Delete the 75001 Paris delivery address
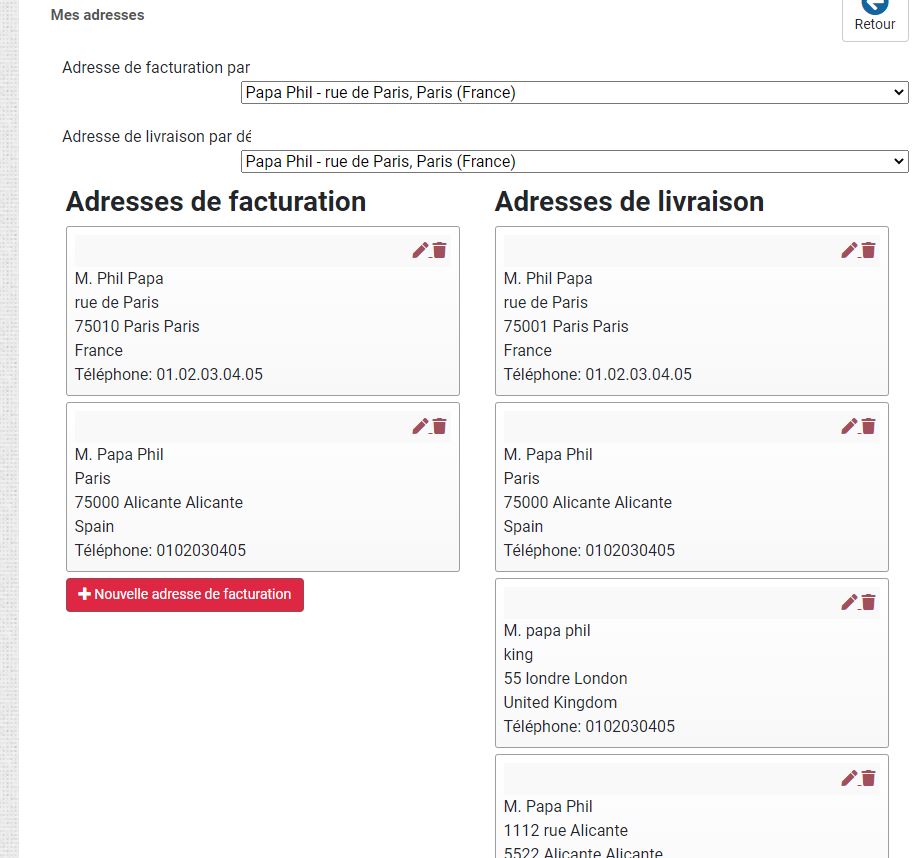 click(869, 250)
